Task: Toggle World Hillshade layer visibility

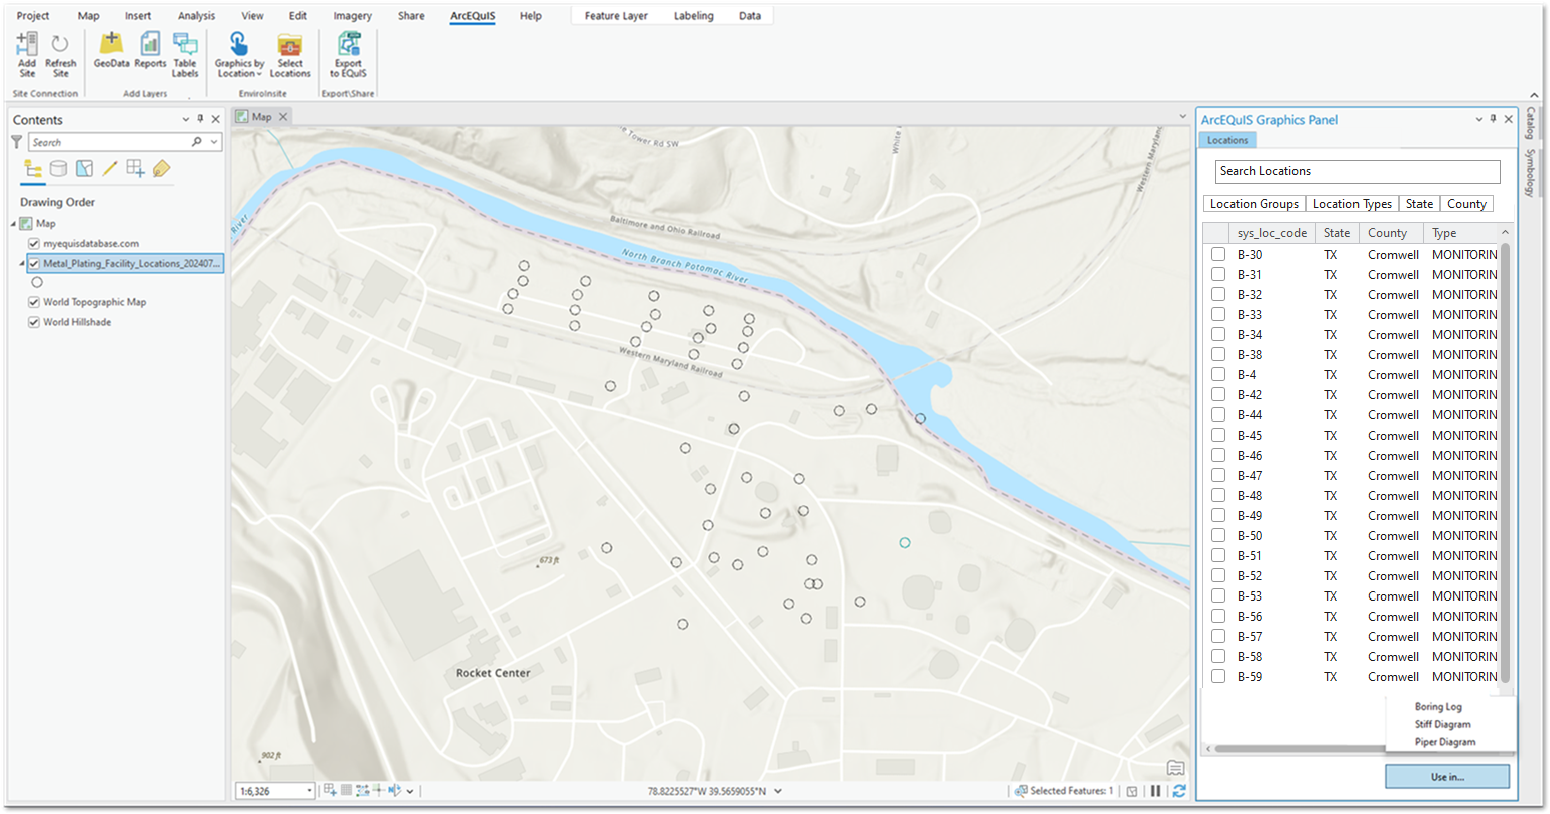Action: (x=34, y=322)
